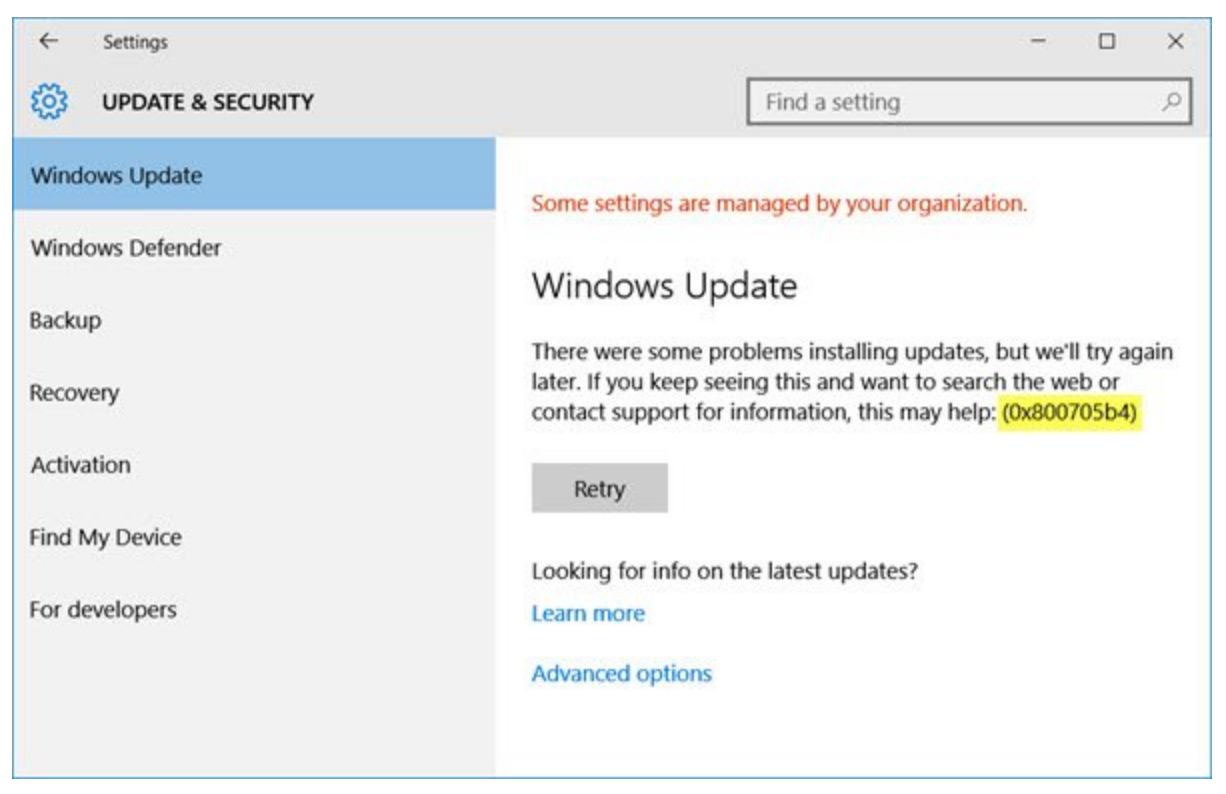Click the Retry button

pyautogui.click(x=599, y=489)
